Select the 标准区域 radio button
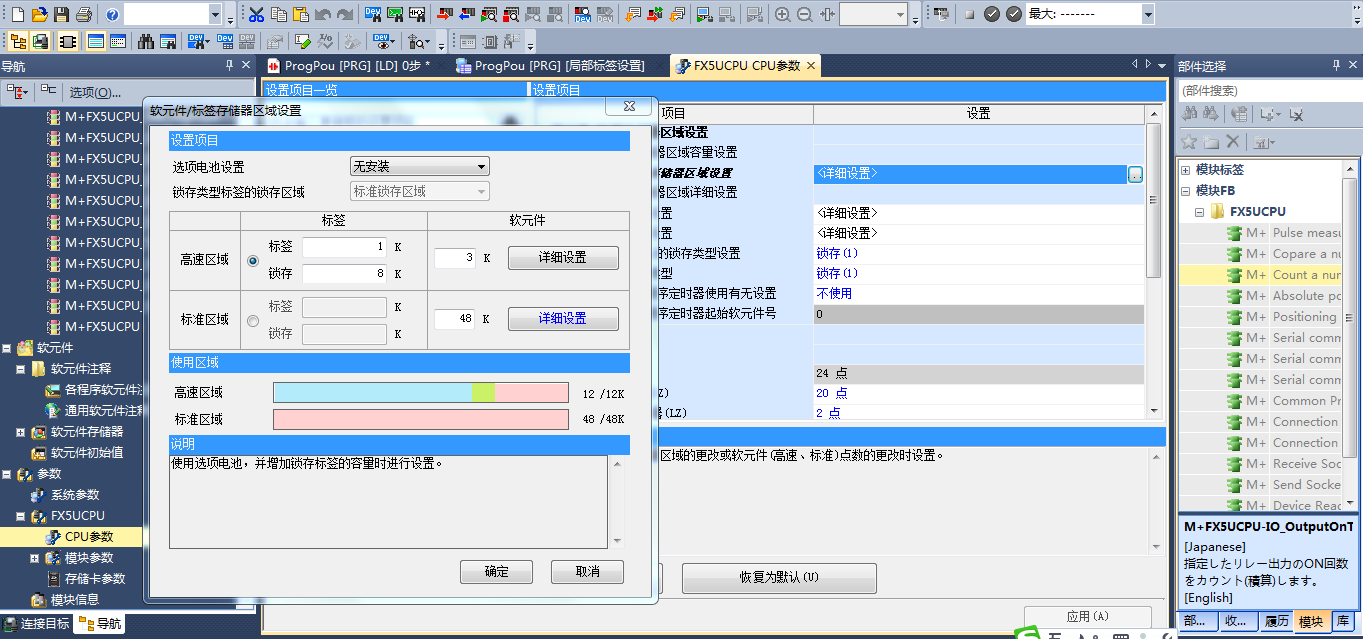The width and height of the screenshot is (1363, 639). pos(252,321)
